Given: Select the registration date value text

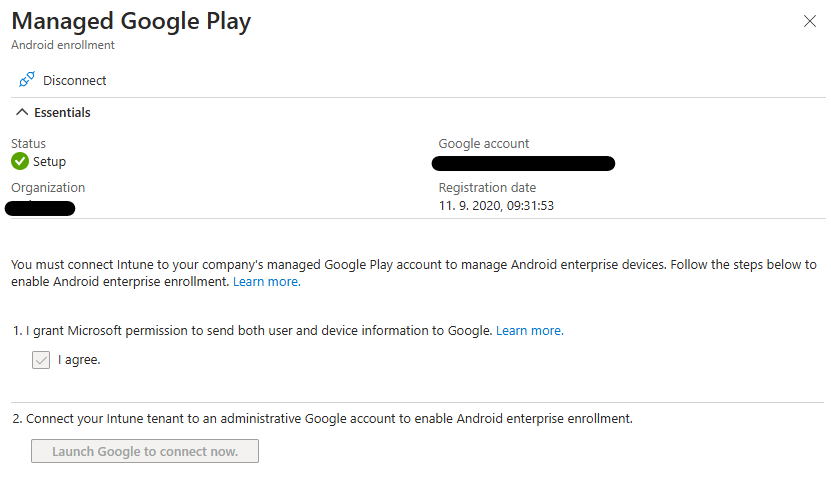Looking at the screenshot, I should [496, 206].
